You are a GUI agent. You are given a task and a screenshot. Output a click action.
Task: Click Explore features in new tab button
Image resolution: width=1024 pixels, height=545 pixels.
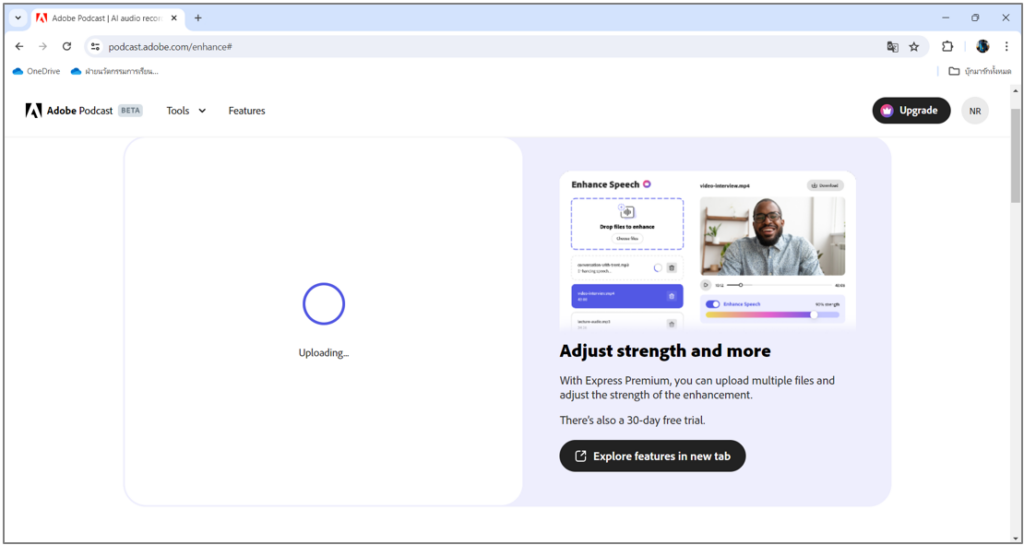652,456
